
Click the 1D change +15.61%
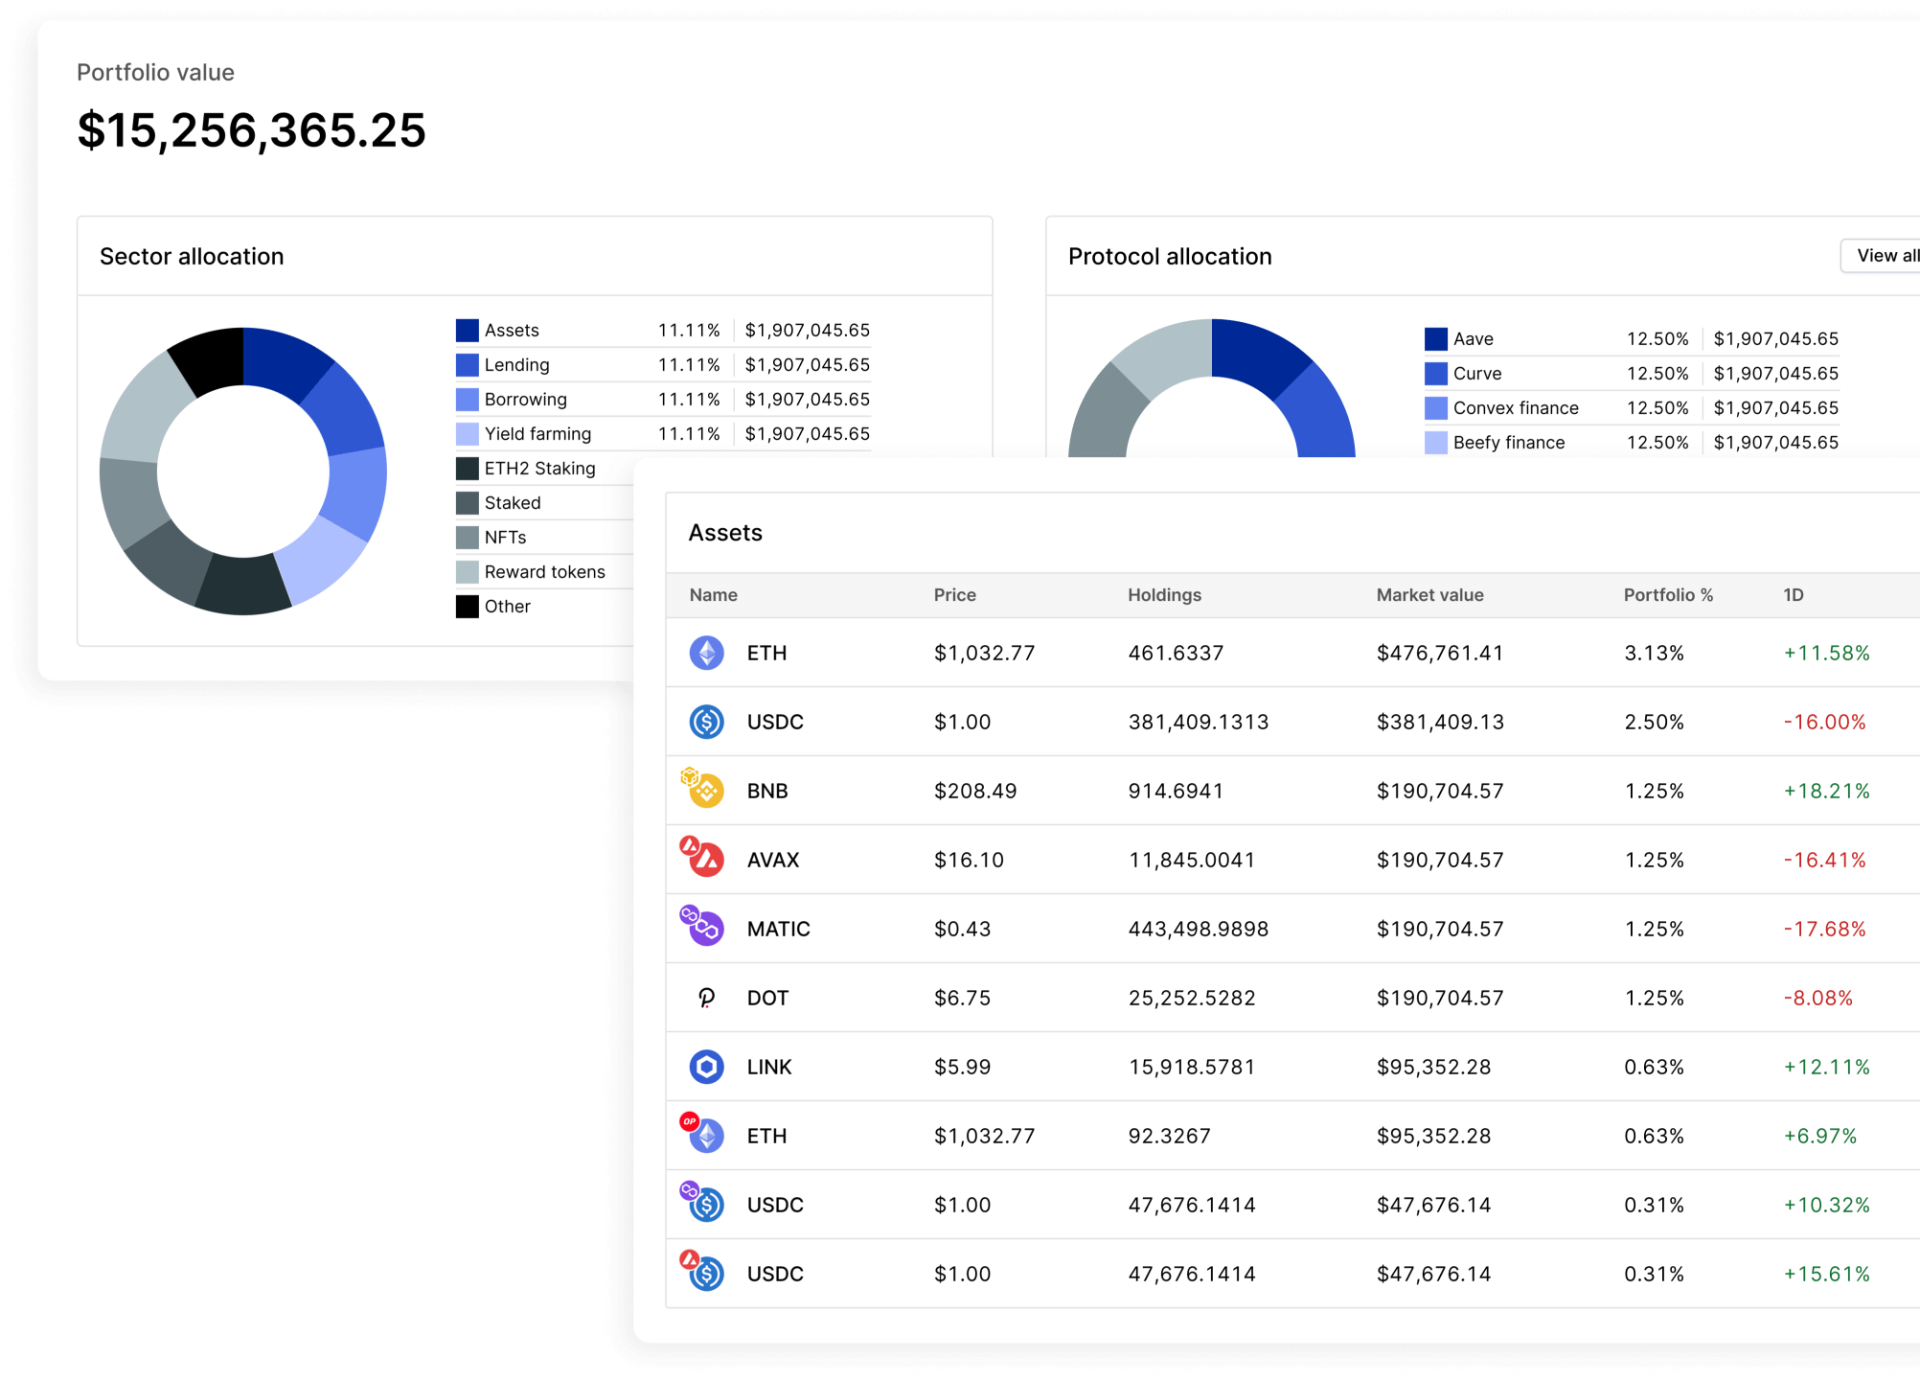coord(1827,1274)
